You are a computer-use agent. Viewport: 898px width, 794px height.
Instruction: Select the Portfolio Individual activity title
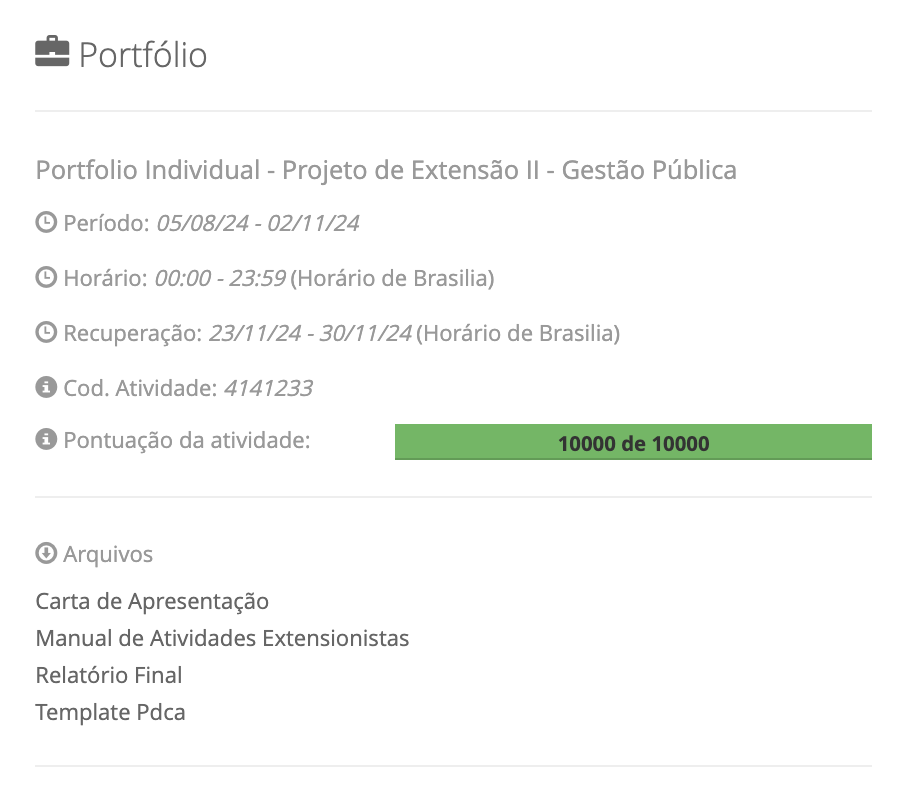click(x=386, y=170)
